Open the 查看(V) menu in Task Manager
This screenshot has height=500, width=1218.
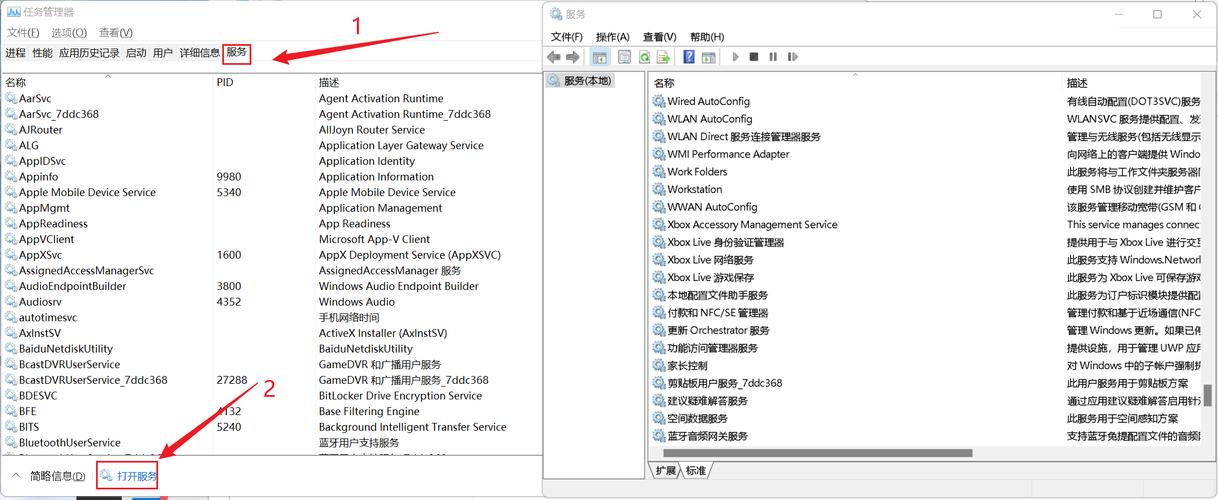(116, 33)
